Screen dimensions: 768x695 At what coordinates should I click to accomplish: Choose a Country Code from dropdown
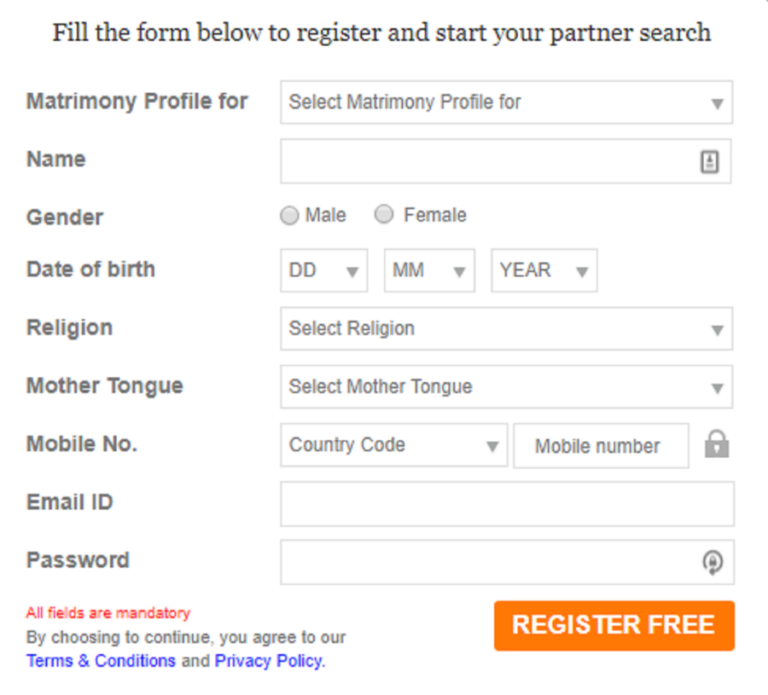[x=393, y=446]
